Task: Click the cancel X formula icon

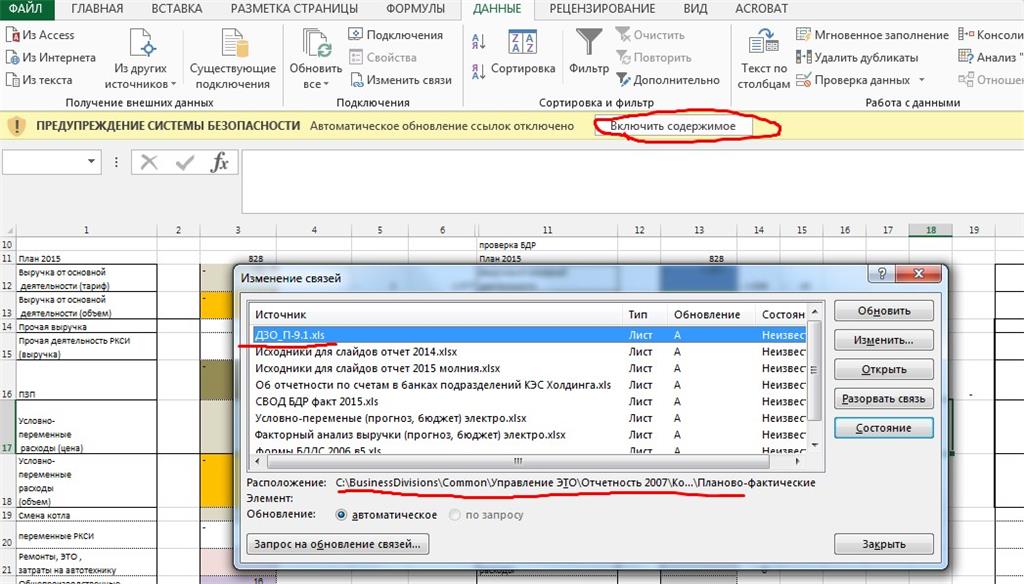Action: [x=149, y=162]
